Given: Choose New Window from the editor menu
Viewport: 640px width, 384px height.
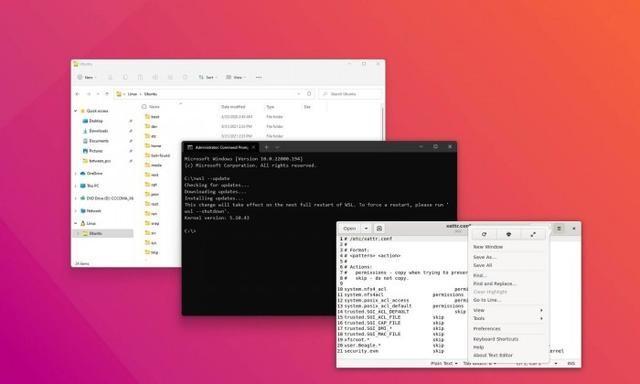Looking at the screenshot, I should click(x=488, y=247).
